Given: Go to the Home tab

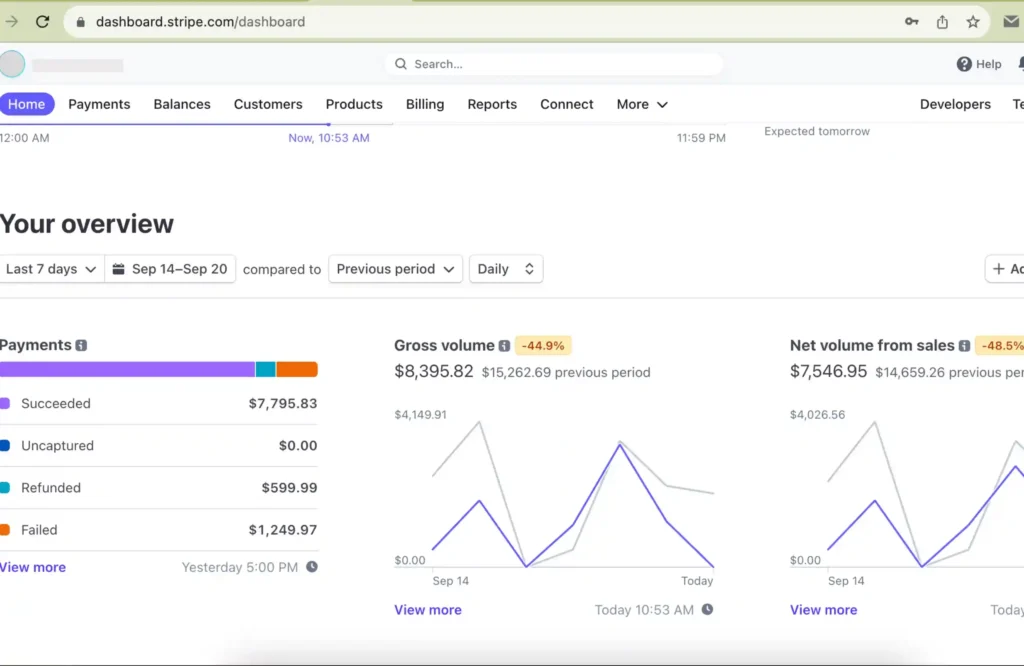Looking at the screenshot, I should (26, 104).
